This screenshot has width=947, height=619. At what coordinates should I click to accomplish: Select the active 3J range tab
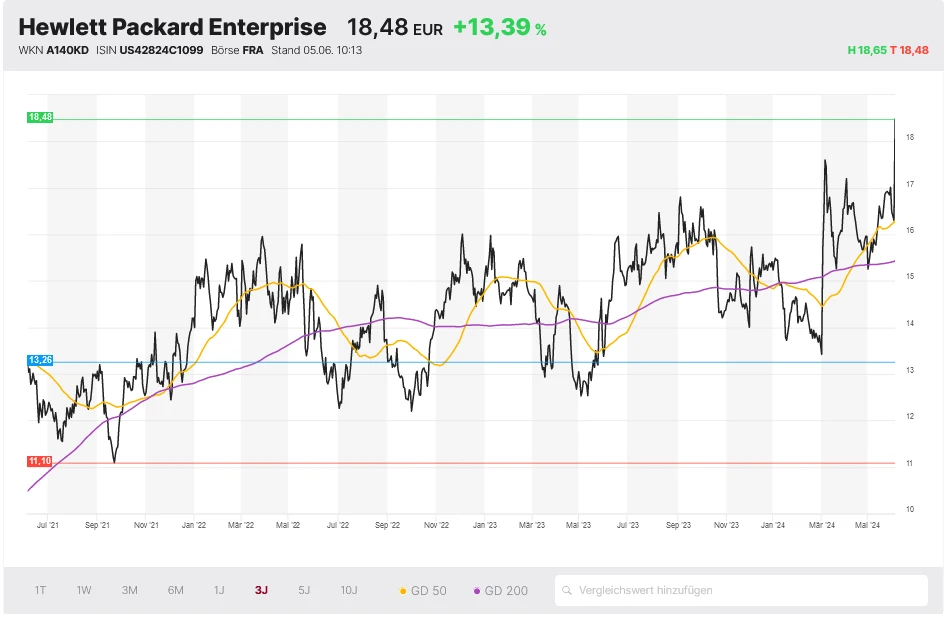pyautogui.click(x=261, y=590)
